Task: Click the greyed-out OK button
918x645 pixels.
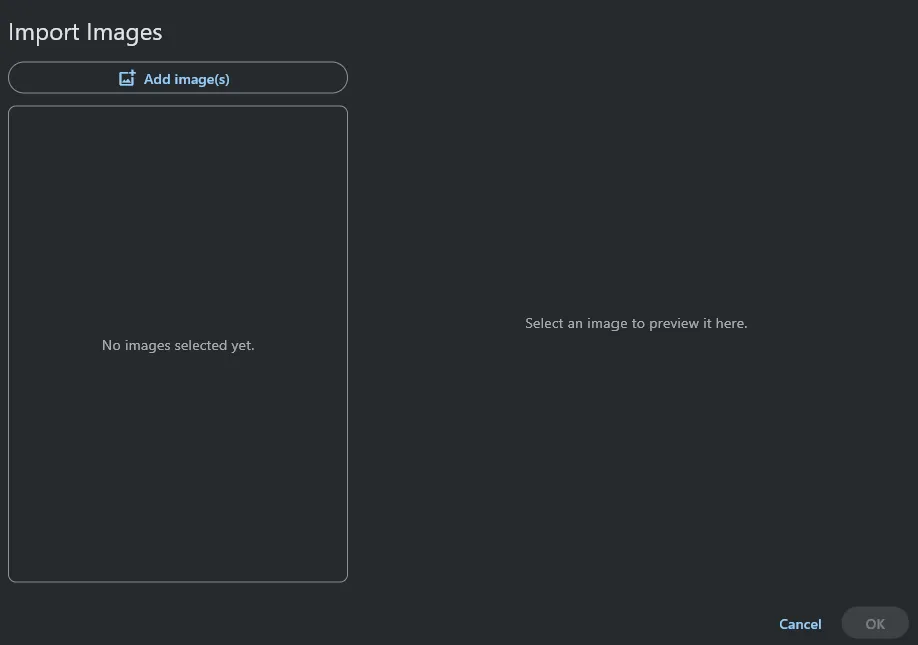Action: tap(875, 623)
